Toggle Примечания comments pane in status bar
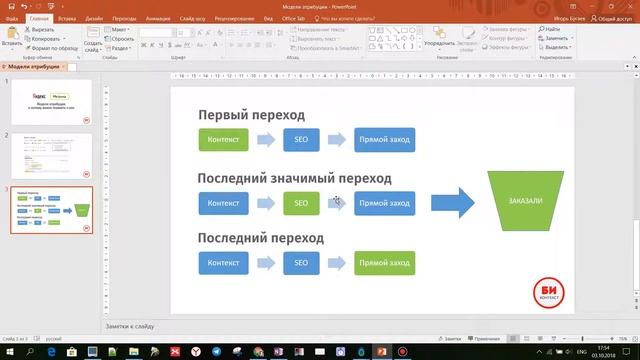640x360 pixels. pos(484,339)
